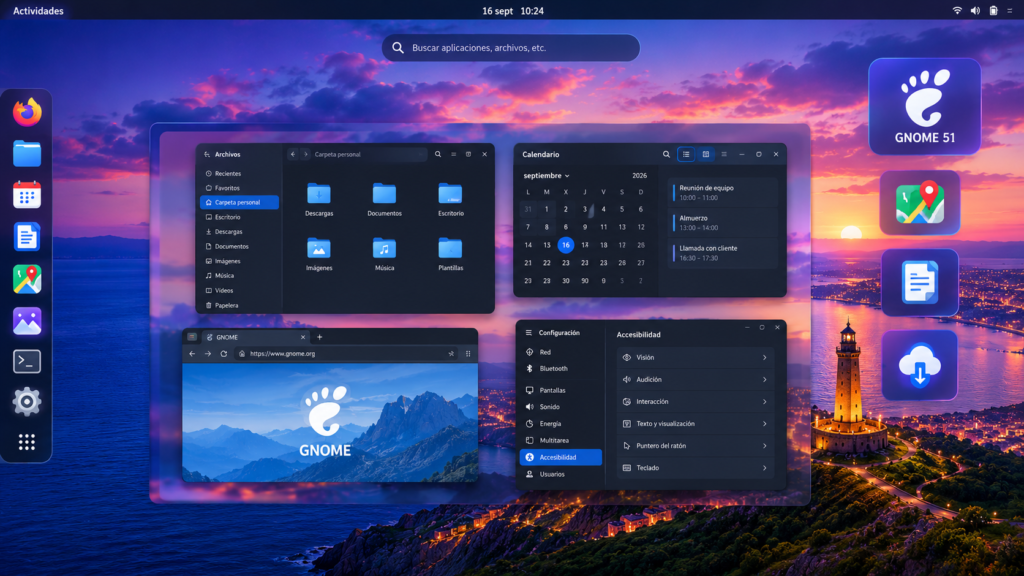Open the Maps tile on the right
The image size is (1024, 576).
(x=920, y=203)
